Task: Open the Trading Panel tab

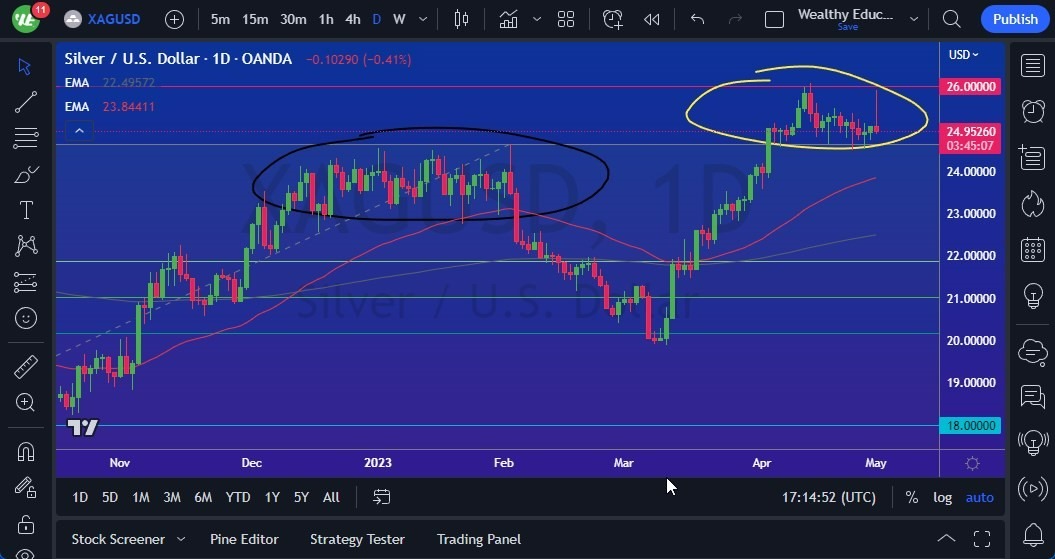Action: pyautogui.click(x=479, y=539)
